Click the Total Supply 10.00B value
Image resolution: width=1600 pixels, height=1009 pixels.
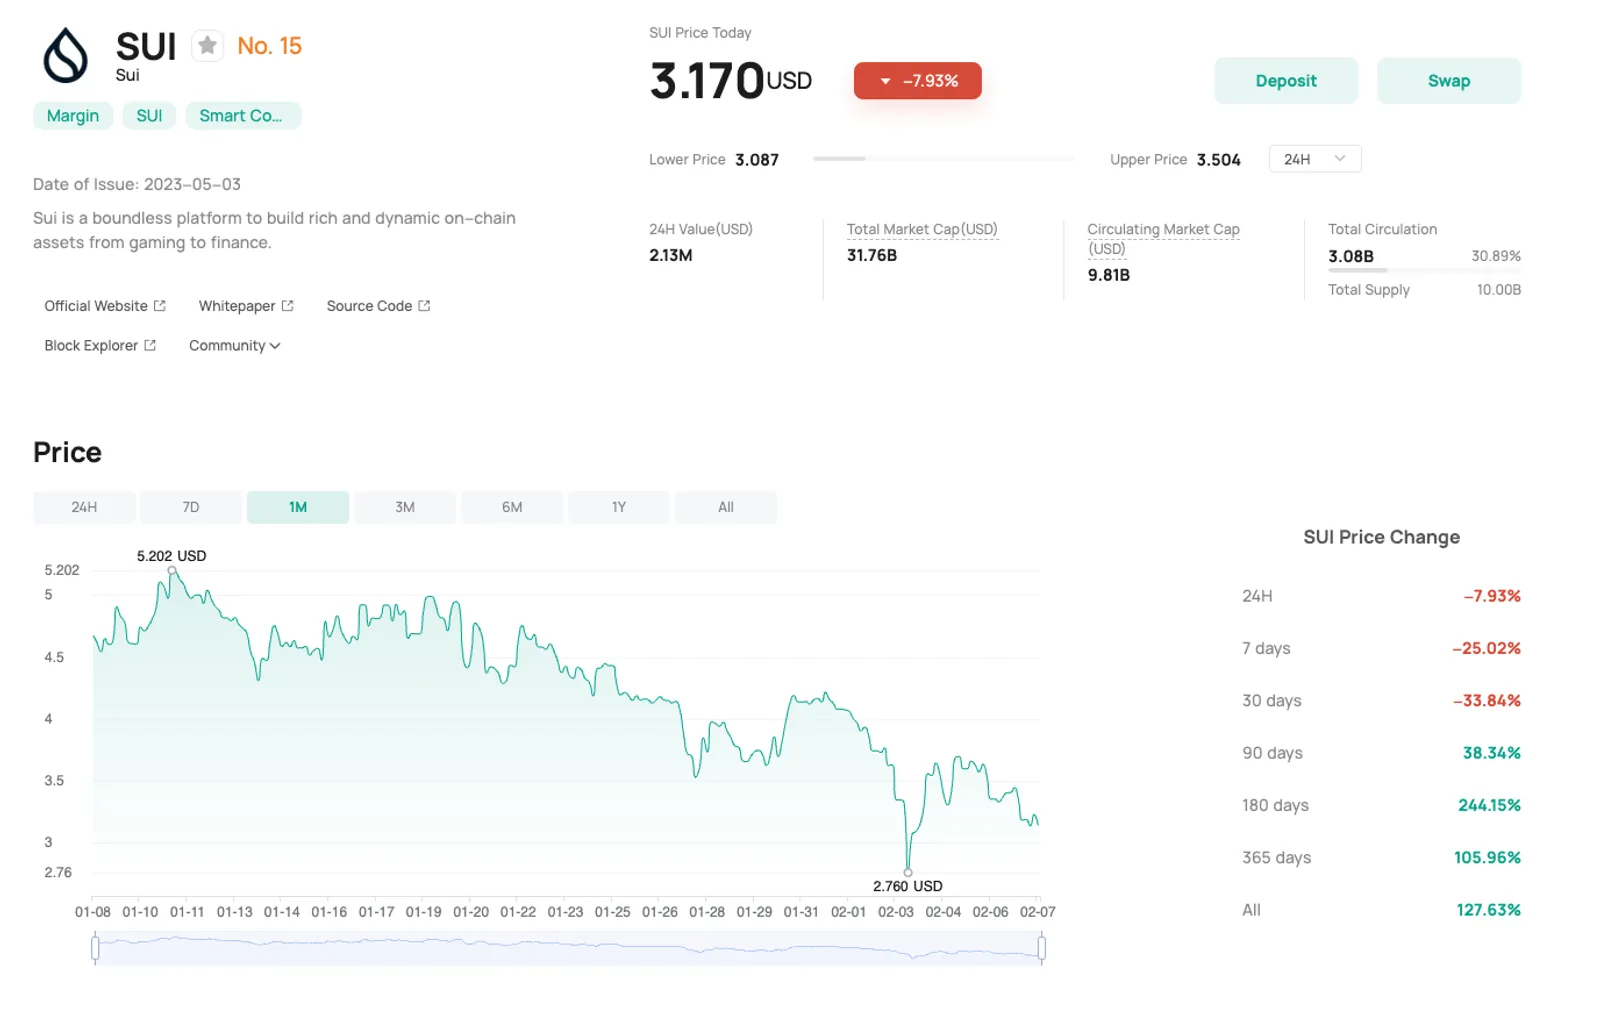click(x=1498, y=290)
